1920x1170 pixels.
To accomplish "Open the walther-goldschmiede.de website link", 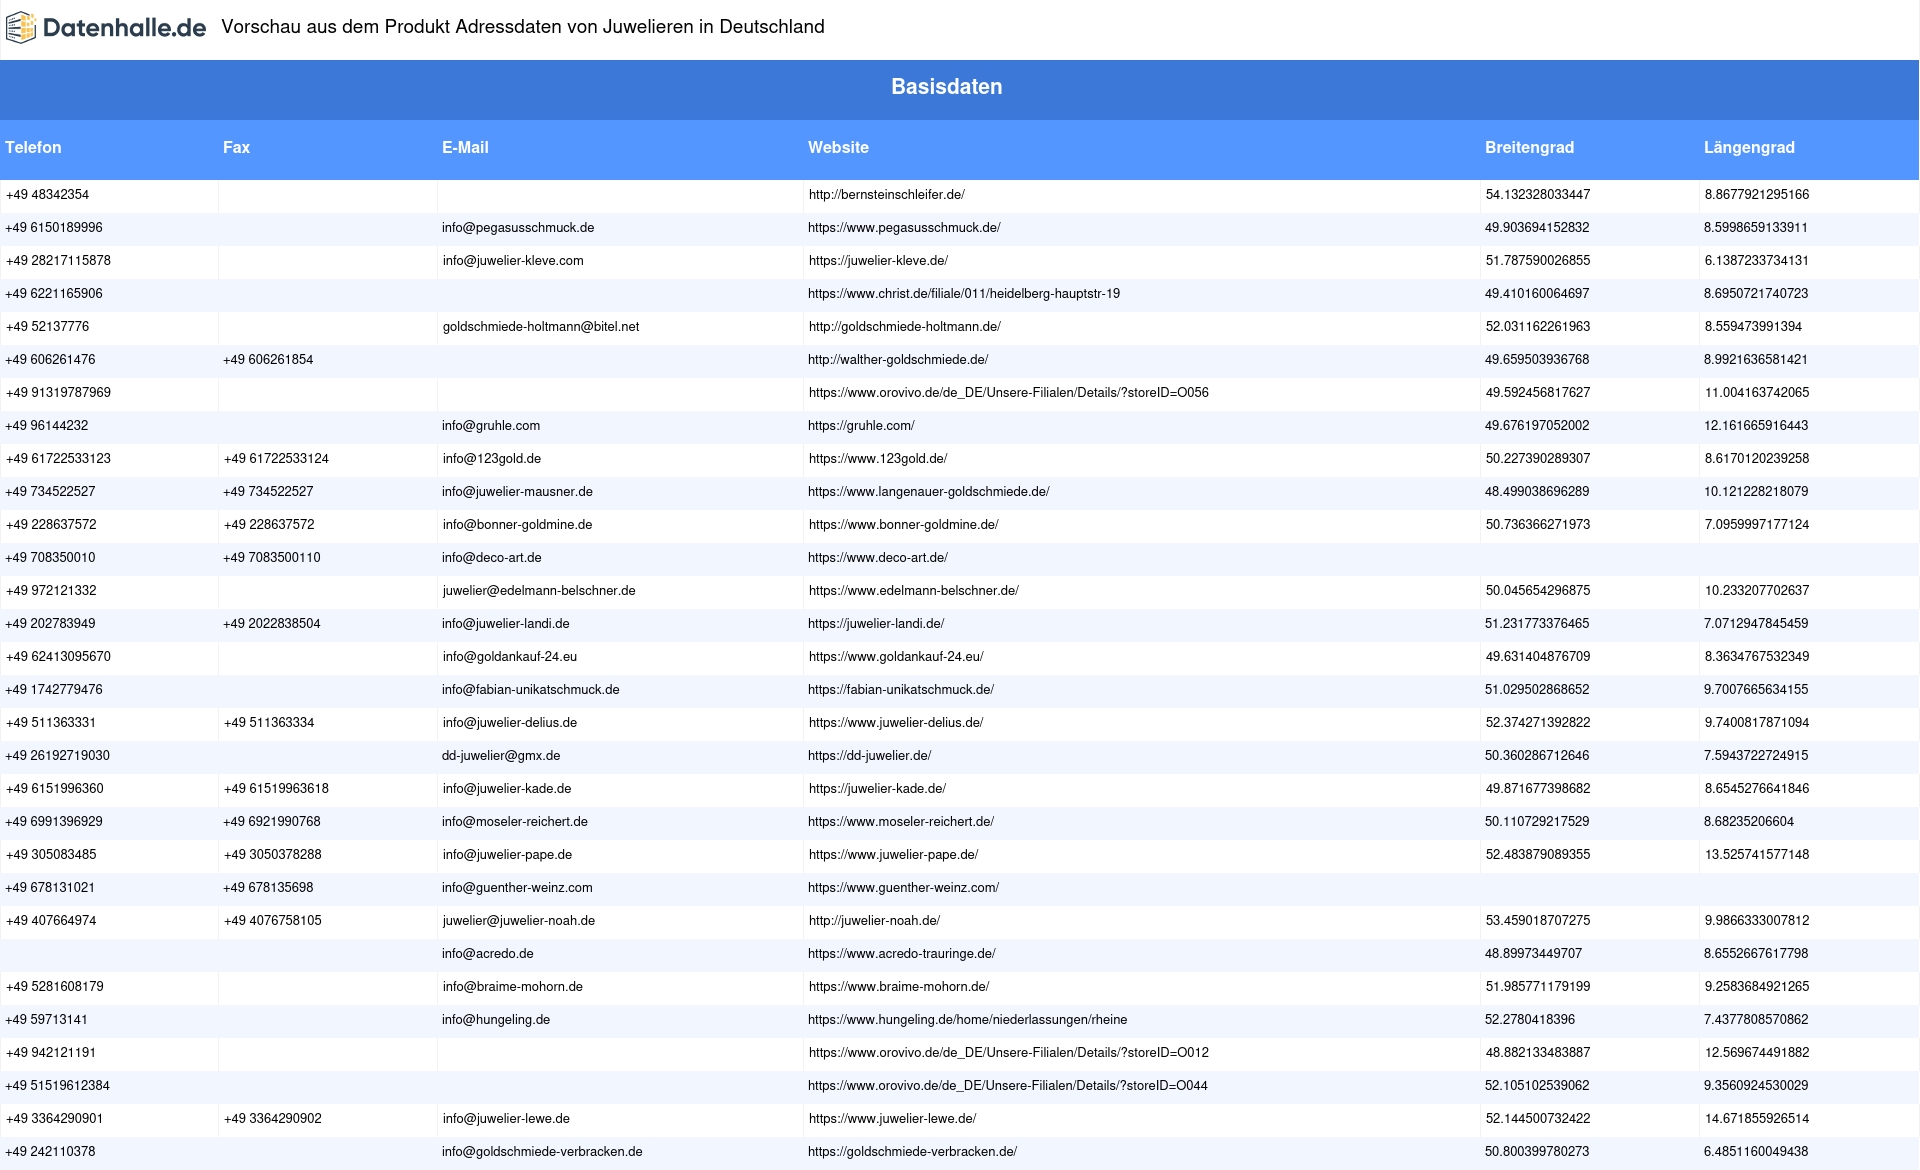I will tap(898, 360).
